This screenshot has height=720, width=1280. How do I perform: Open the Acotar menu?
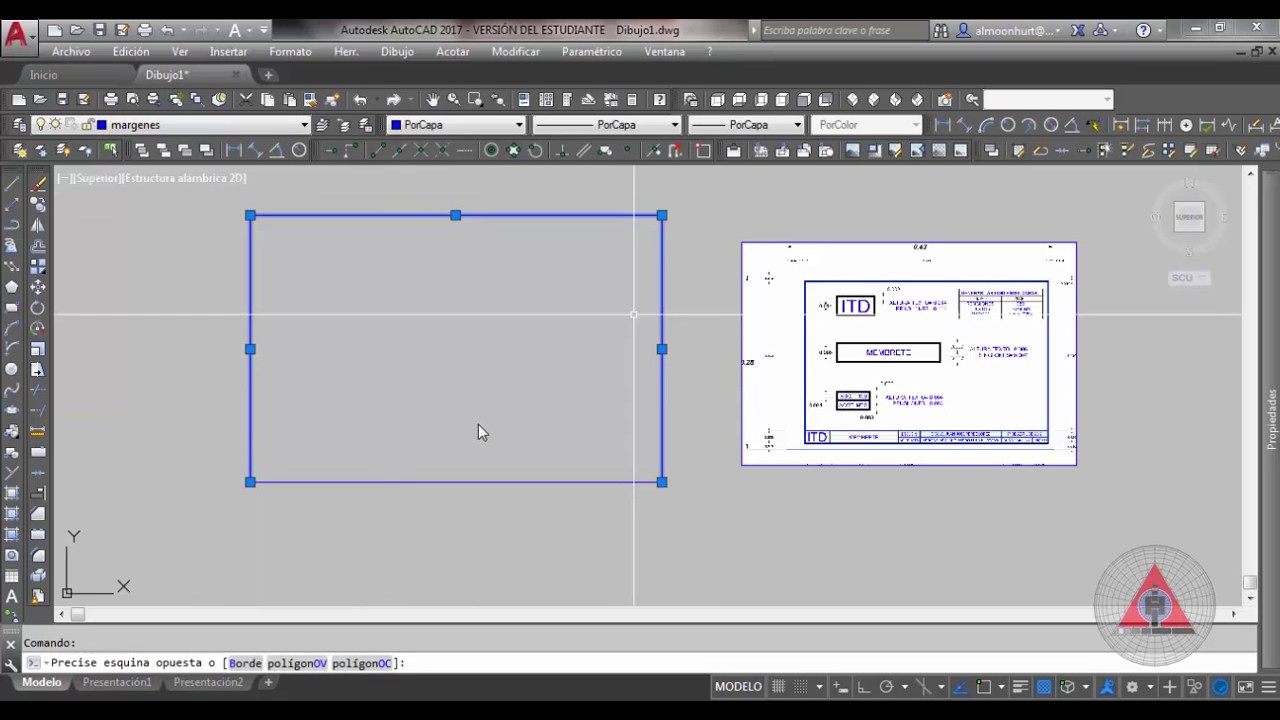[x=453, y=52]
